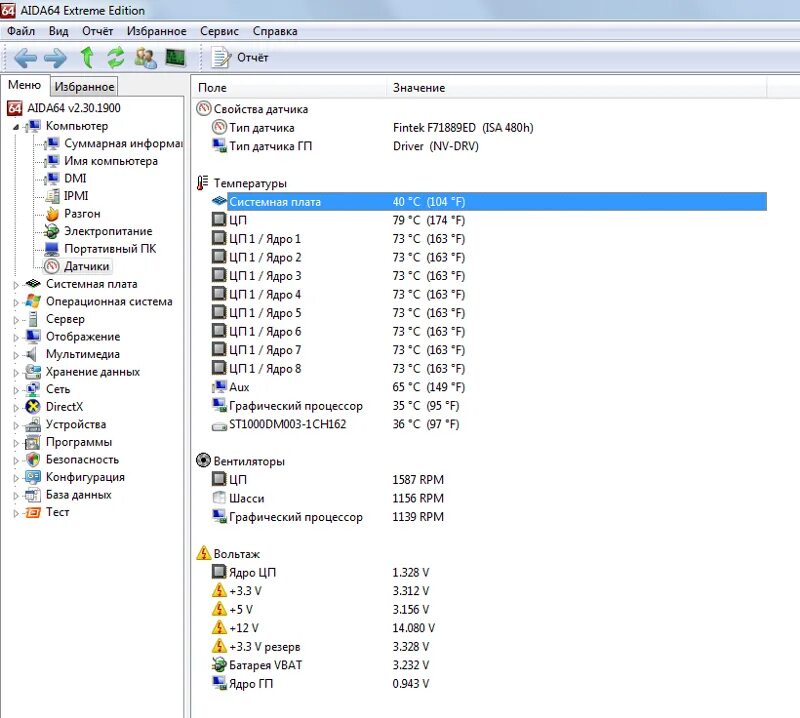
Task: Expand the Системная плата tree node
Action: point(16,285)
